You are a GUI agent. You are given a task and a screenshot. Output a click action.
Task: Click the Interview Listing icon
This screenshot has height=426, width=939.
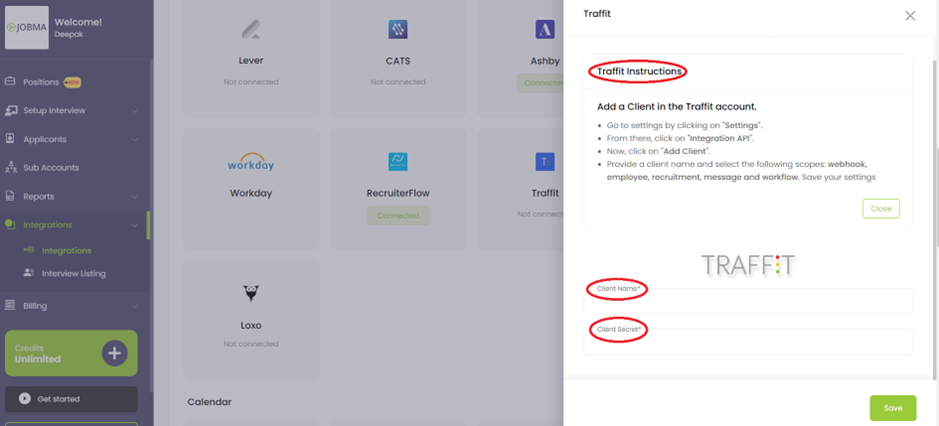tap(29, 273)
